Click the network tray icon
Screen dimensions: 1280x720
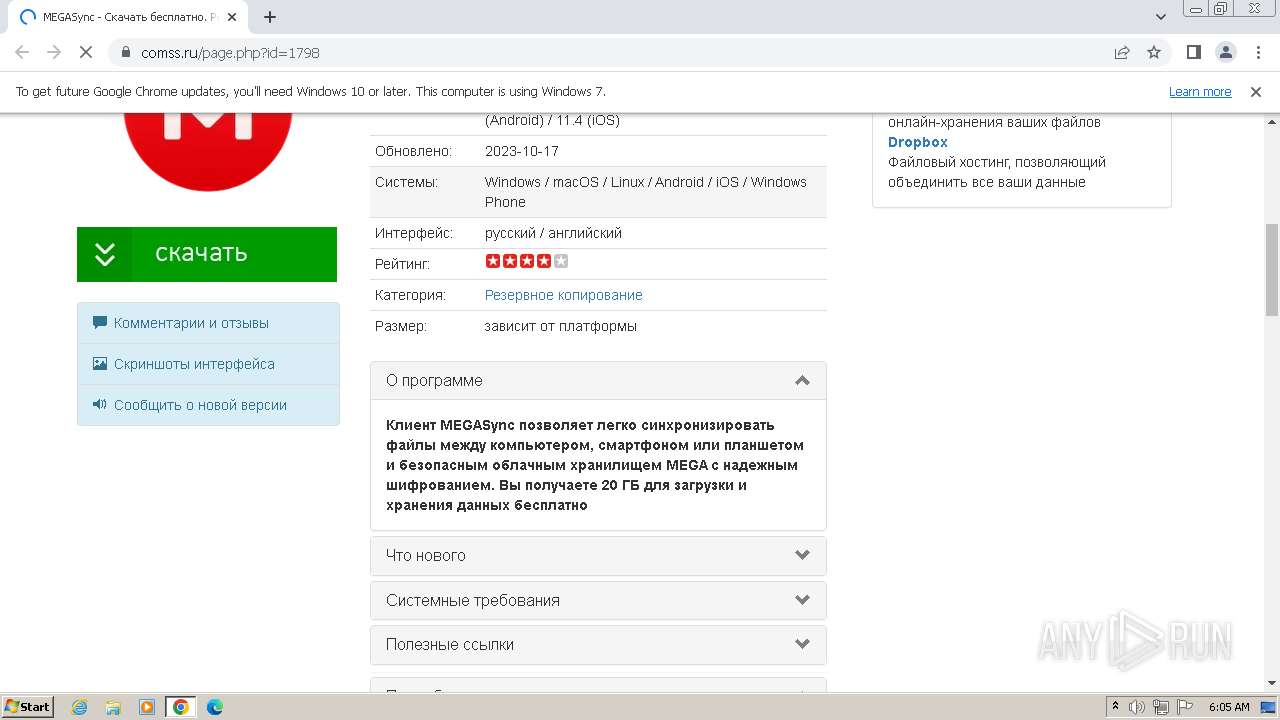pyautogui.click(x=1161, y=707)
